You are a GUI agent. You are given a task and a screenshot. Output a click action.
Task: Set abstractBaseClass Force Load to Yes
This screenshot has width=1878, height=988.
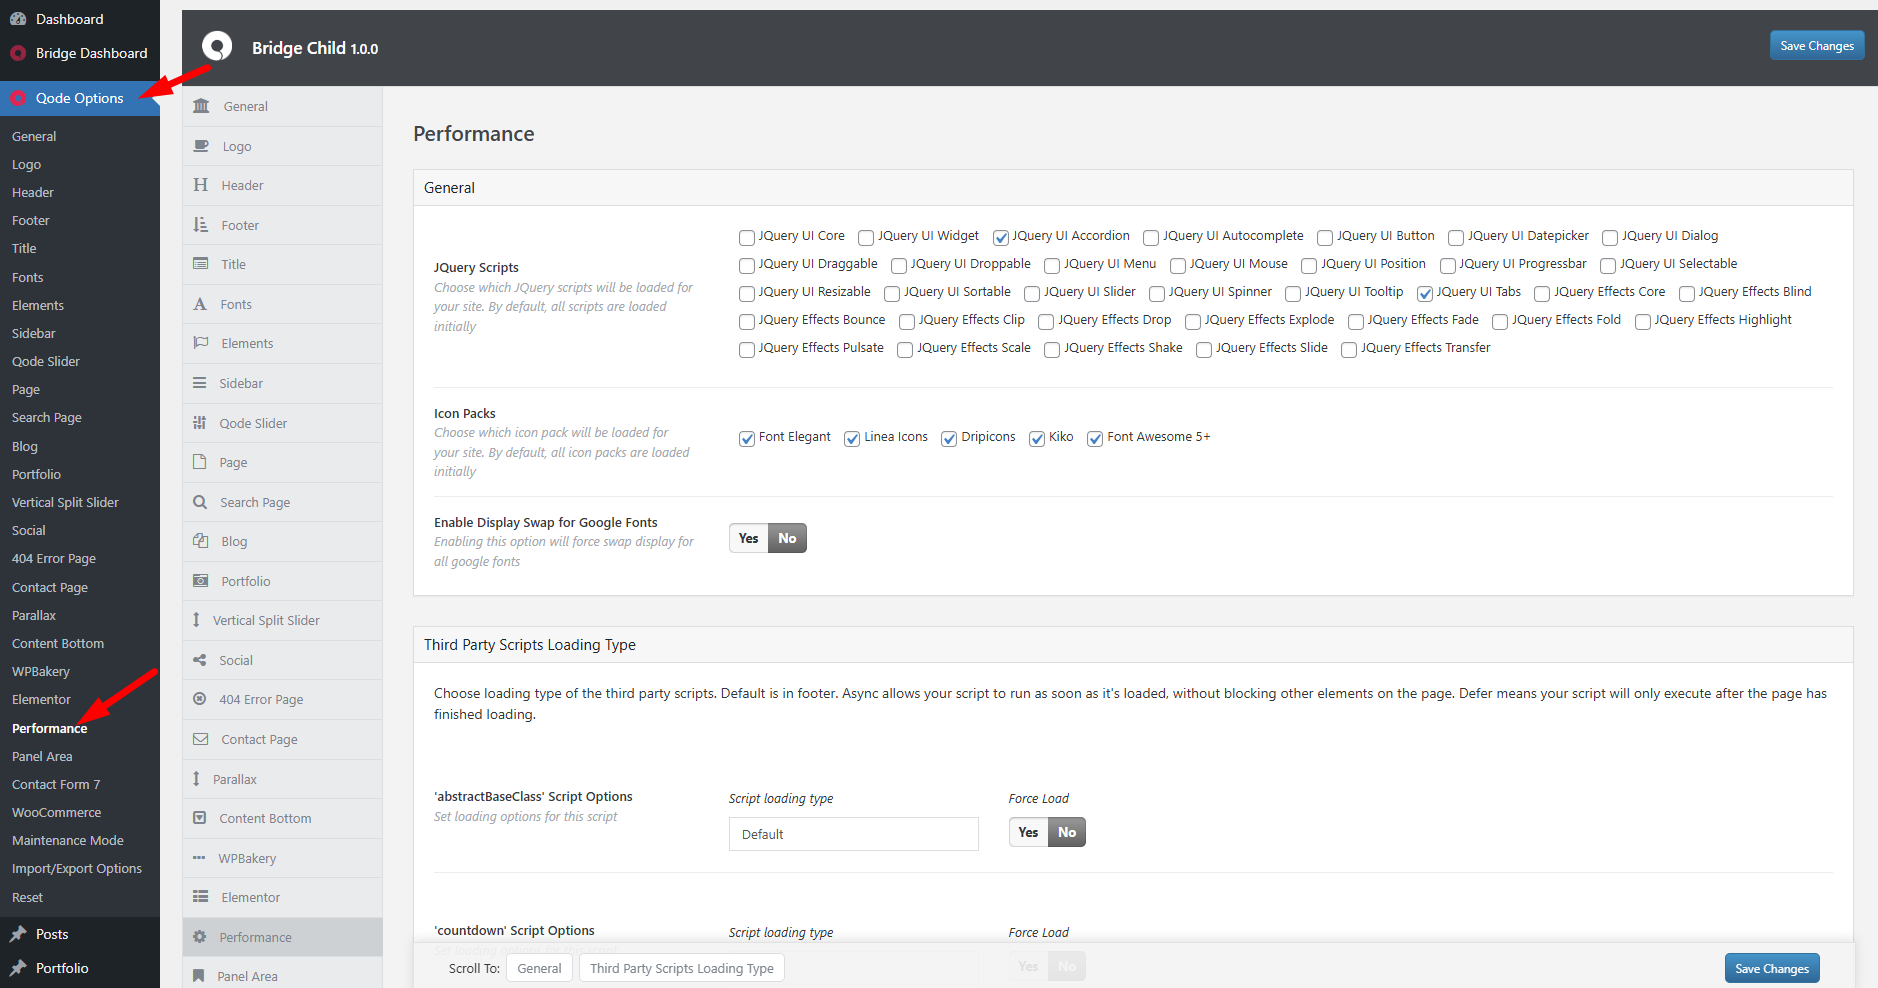(x=1028, y=832)
